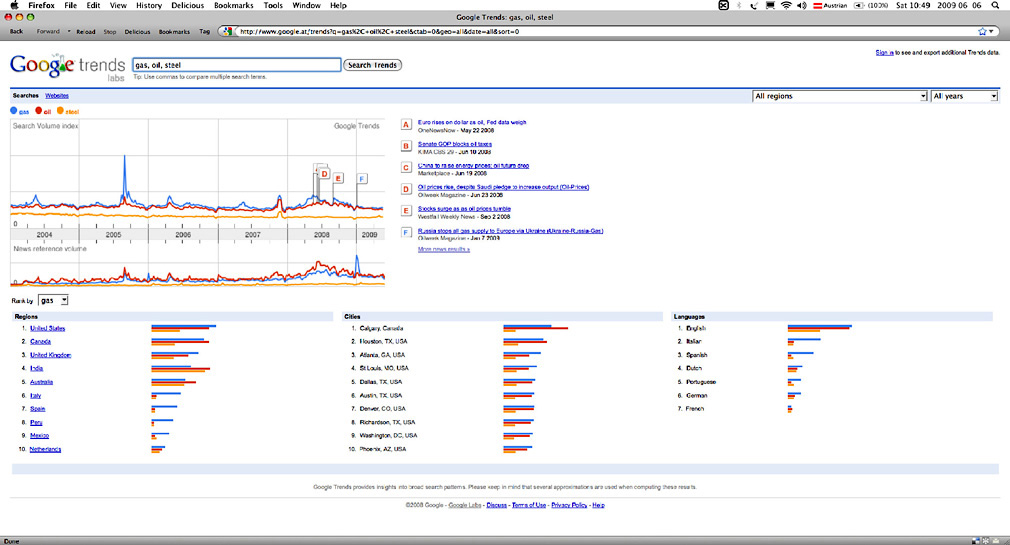This screenshot has height=545, width=1010.
Task: Switch to the Websites tab
Action: 57,95
